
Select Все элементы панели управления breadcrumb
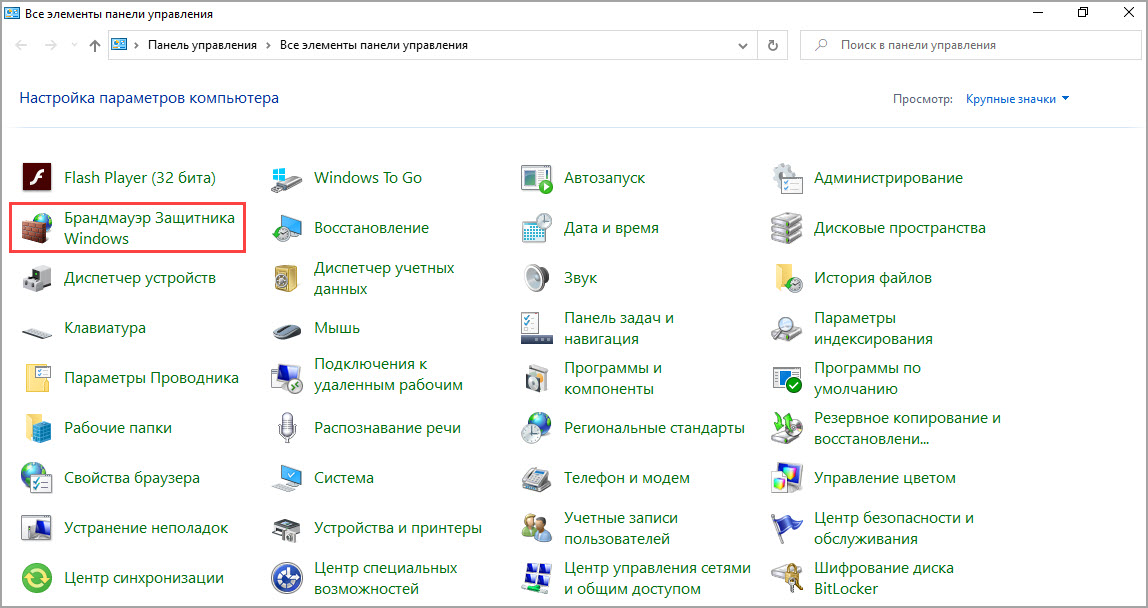(x=373, y=45)
